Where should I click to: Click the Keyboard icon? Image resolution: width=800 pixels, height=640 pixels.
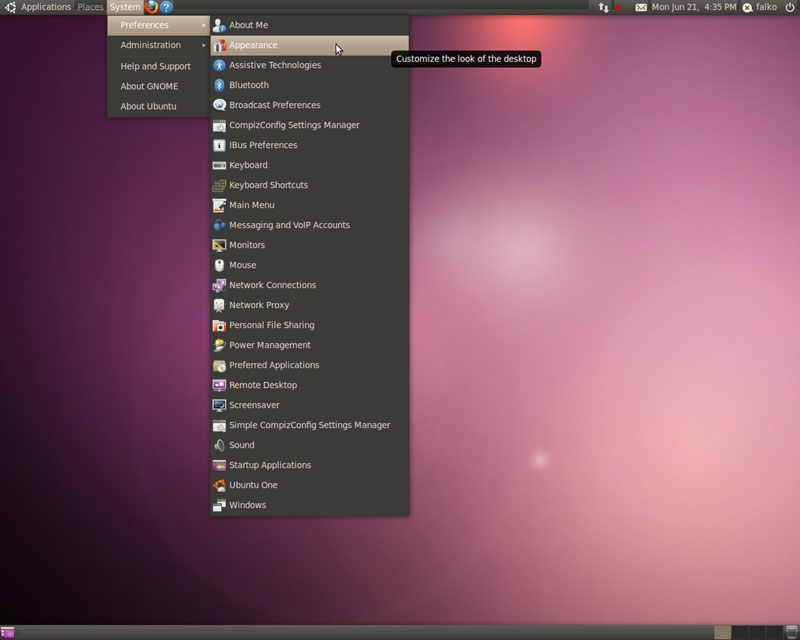click(219, 165)
